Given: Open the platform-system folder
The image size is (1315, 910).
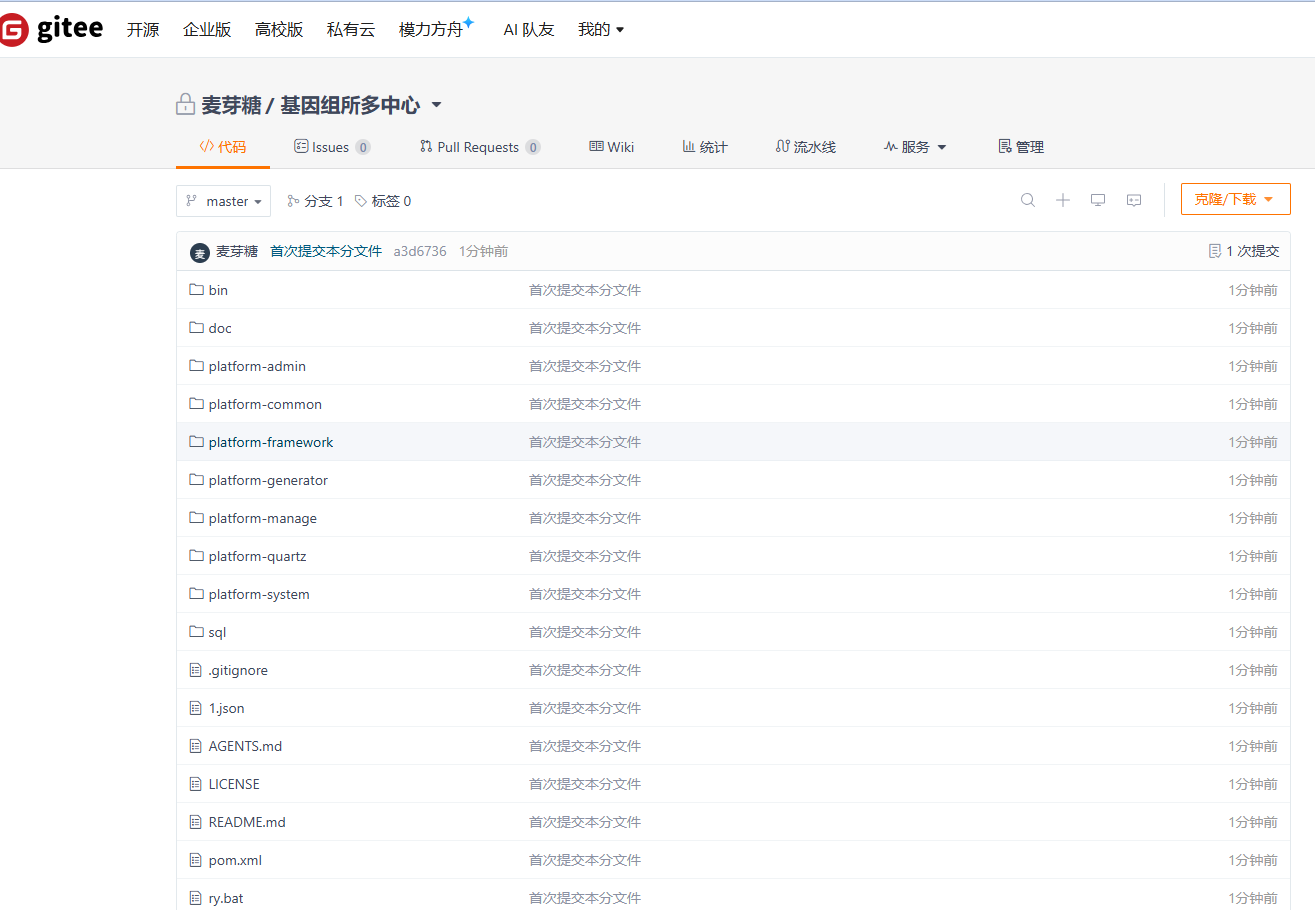Looking at the screenshot, I should tap(259, 594).
